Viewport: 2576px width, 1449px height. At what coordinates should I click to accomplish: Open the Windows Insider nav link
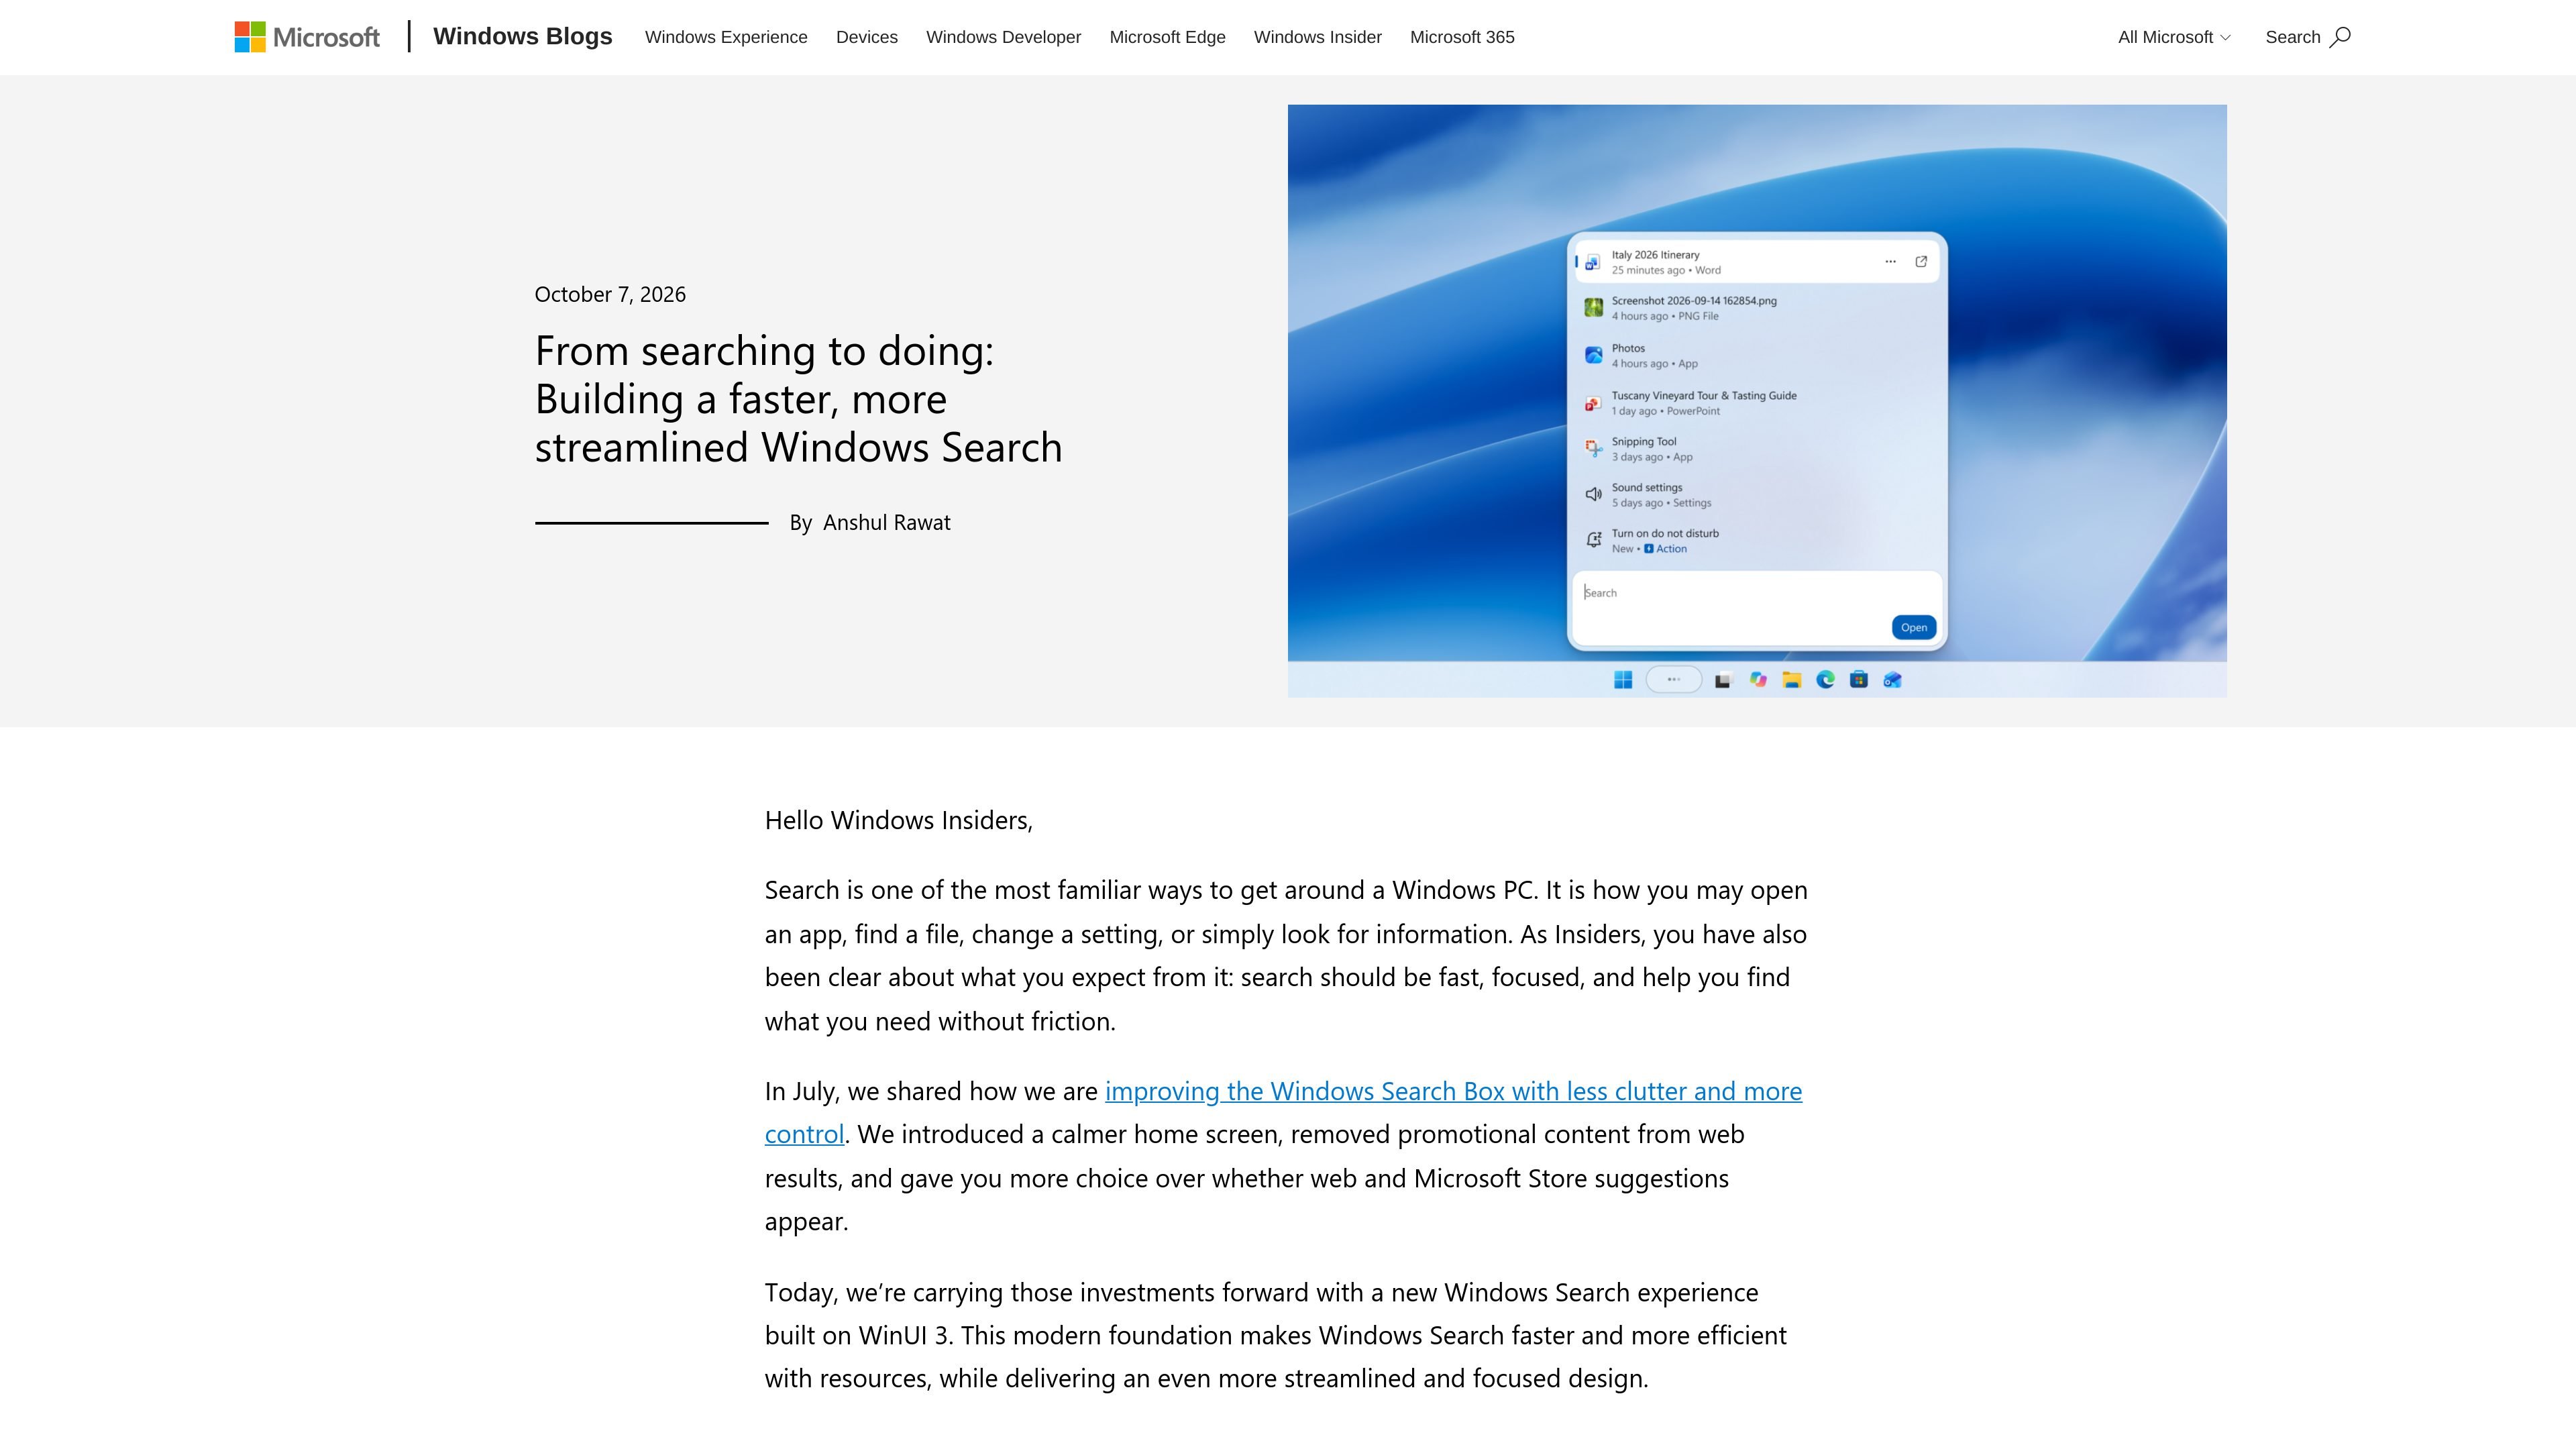tap(1317, 37)
